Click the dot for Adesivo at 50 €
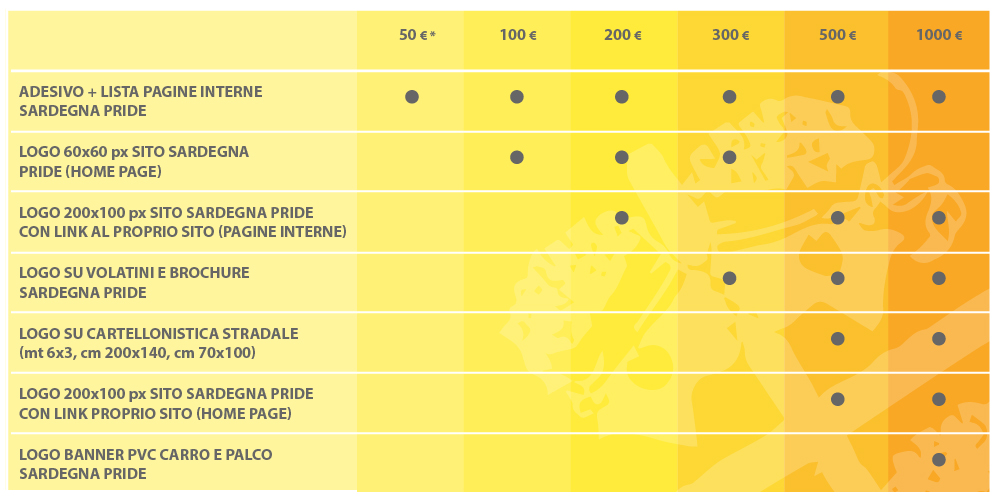 coord(412,97)
